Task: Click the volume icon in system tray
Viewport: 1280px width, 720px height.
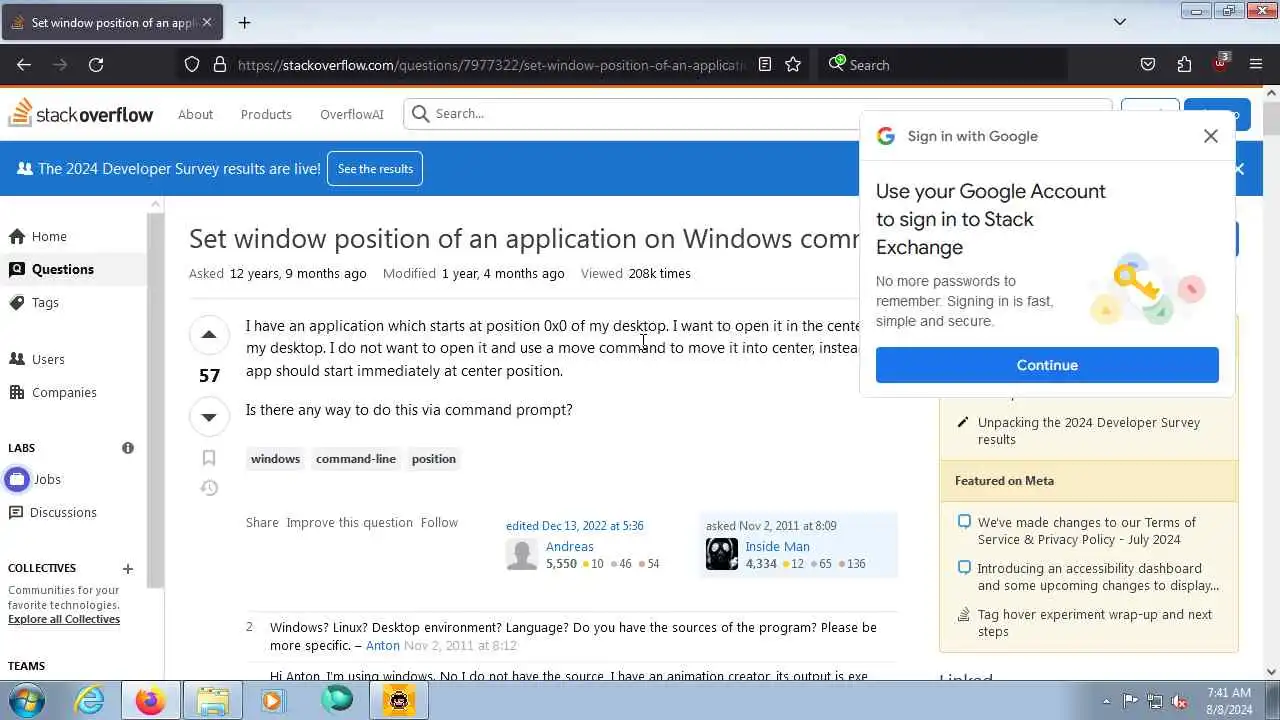Action: click(1180, 701)
